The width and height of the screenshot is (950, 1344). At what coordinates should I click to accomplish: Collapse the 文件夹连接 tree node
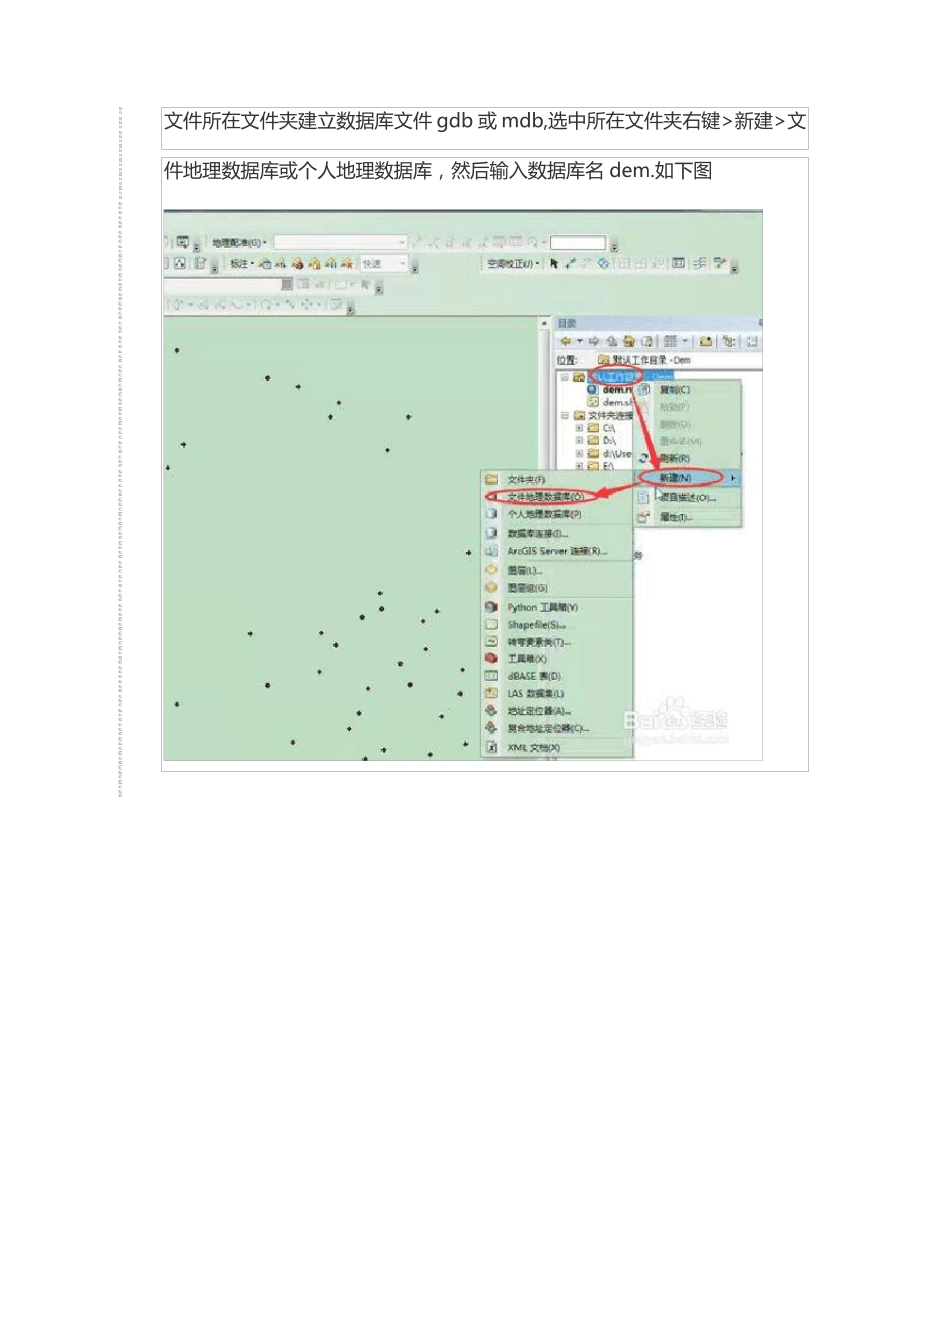click(x=565, y=415)
